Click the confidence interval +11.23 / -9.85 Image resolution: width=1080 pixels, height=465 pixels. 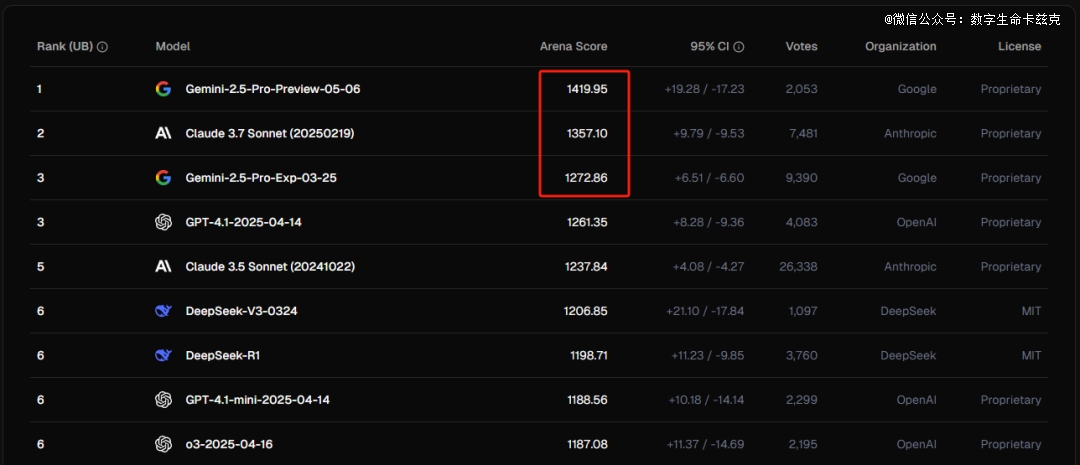pos(707,355)
